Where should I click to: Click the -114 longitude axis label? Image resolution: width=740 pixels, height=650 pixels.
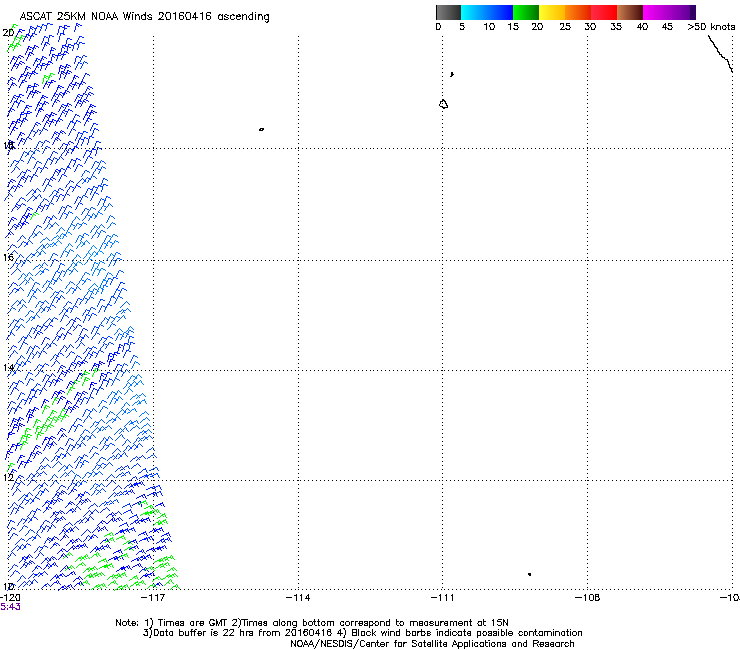click(298, 598)
